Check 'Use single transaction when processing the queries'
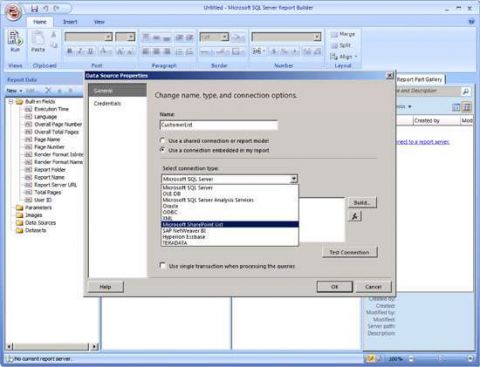The width and height of the screenshot is (480, 367). (163, 266)
